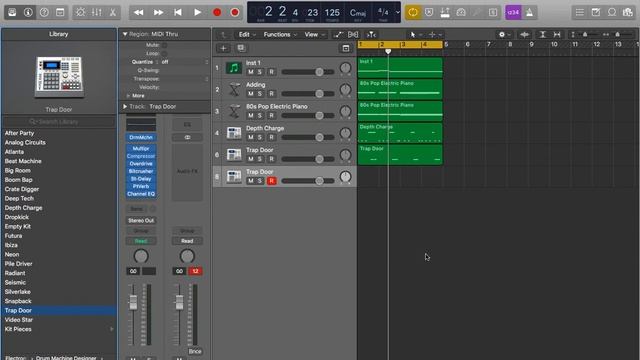Show the Smart Controls dial icon

(x=80, y=12)
